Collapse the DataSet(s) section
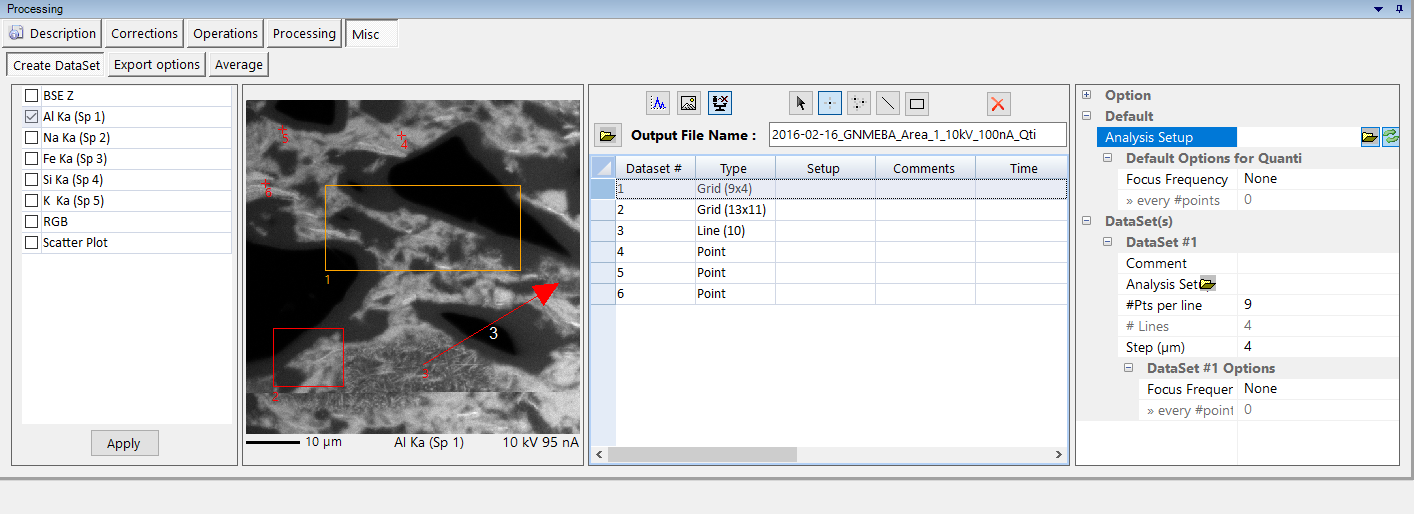 (x=1087, y=221)
